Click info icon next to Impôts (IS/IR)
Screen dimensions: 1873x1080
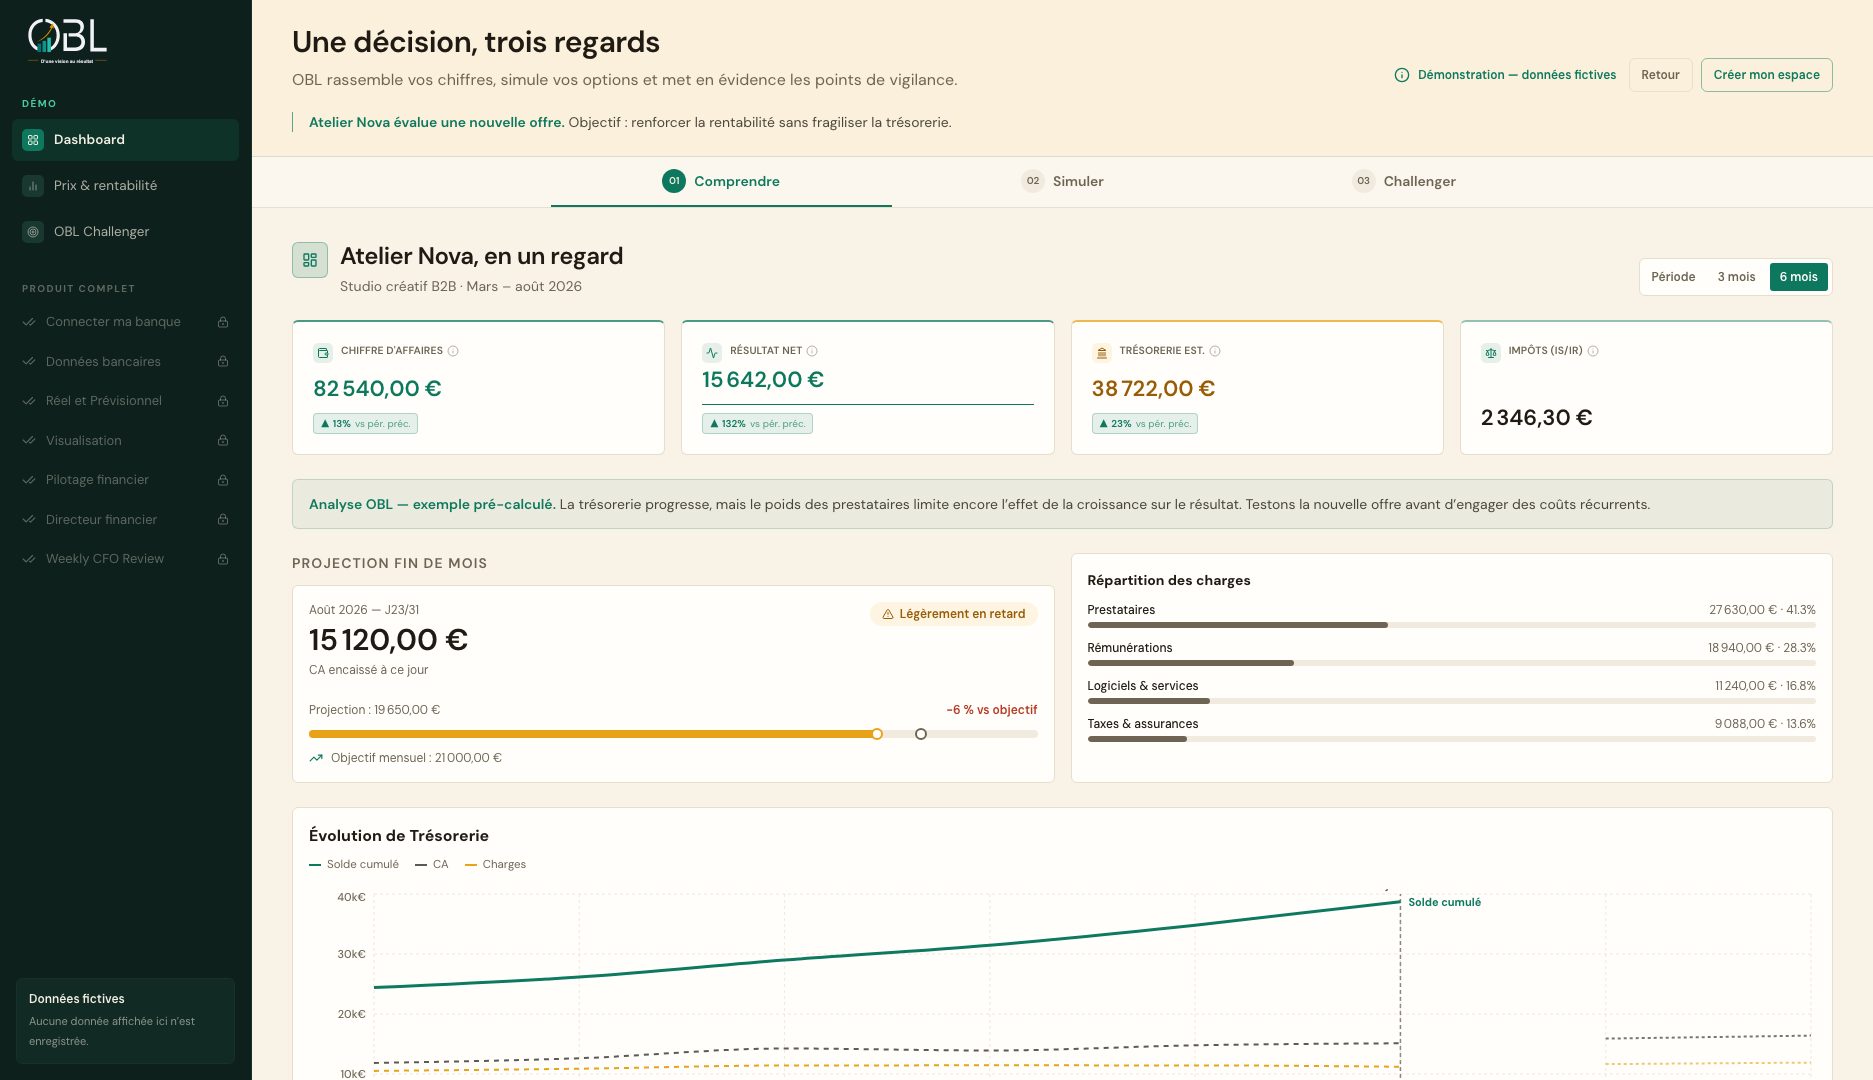click(1593, 351)
